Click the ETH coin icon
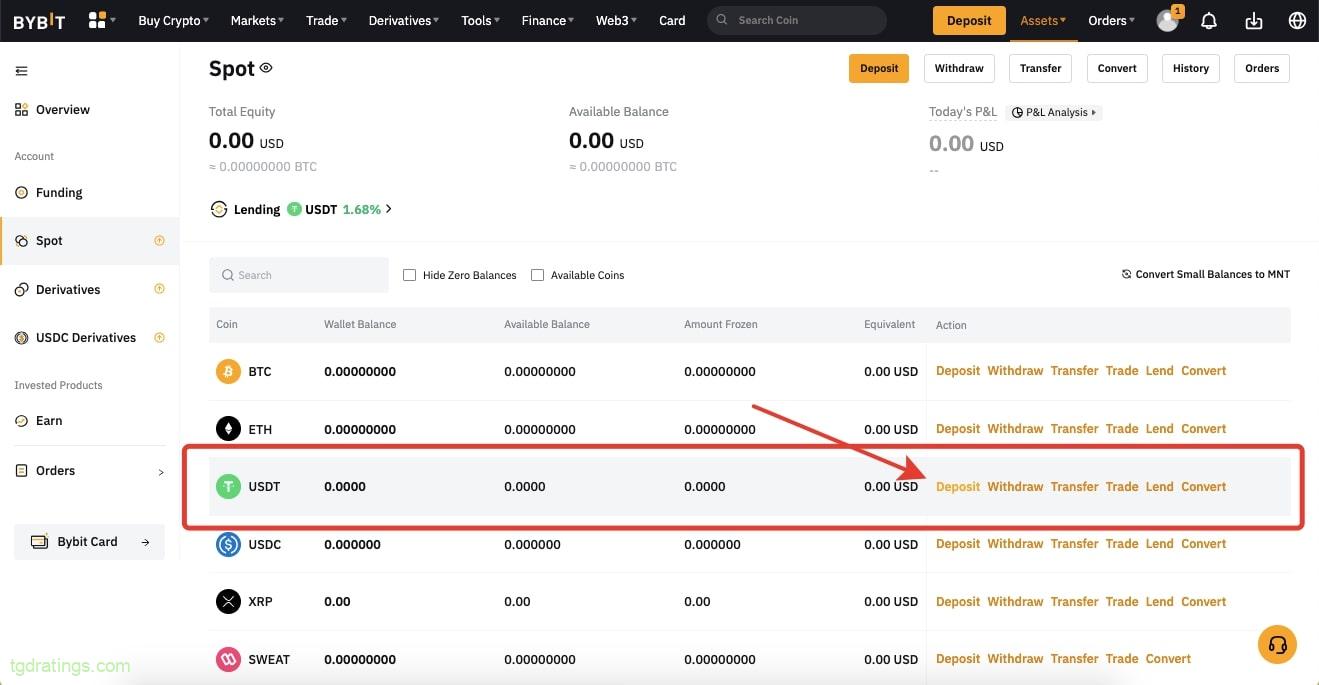Screen dimensions: 1319x685 point(229,429)
